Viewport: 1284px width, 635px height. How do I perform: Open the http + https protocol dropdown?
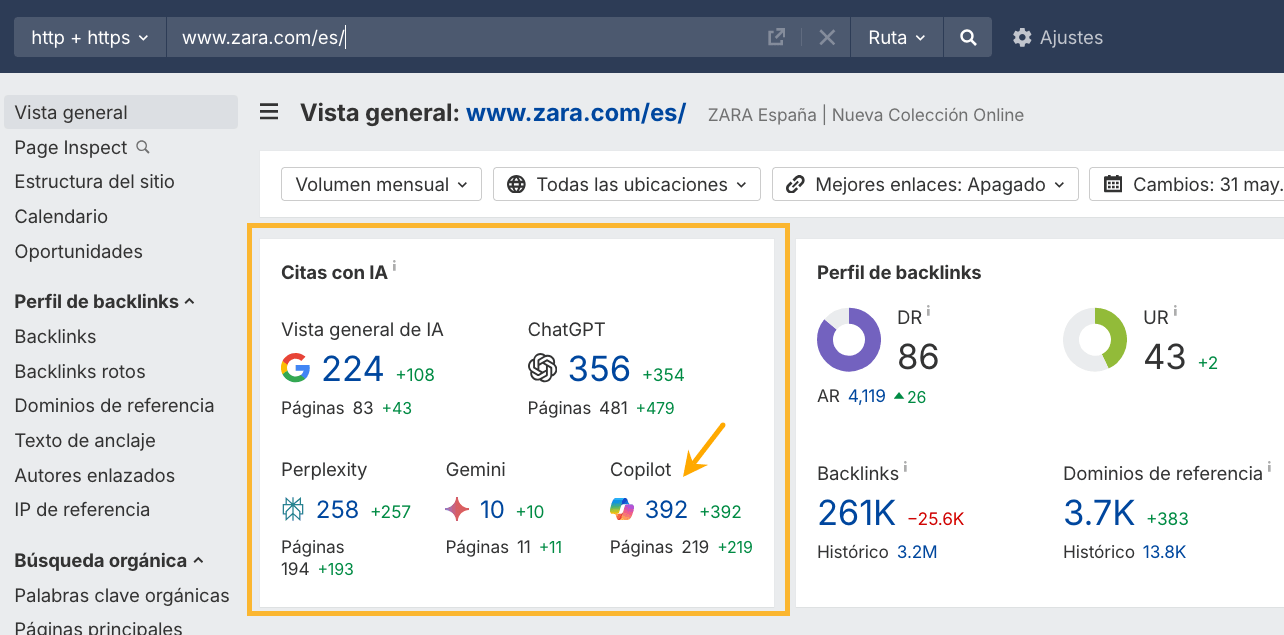(x=90, y=37)
